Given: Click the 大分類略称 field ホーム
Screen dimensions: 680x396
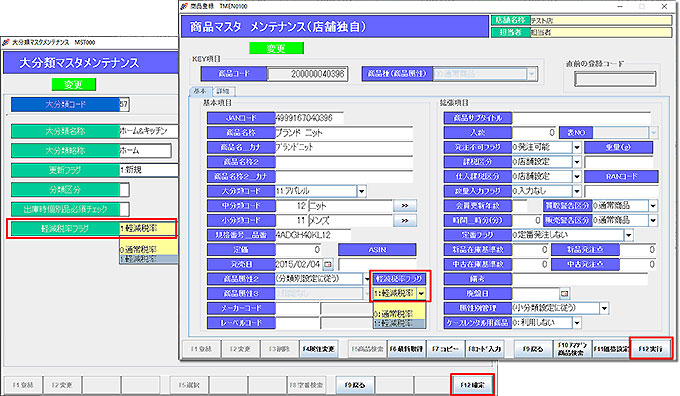Looking at the screenshot, I should (145, 151).
